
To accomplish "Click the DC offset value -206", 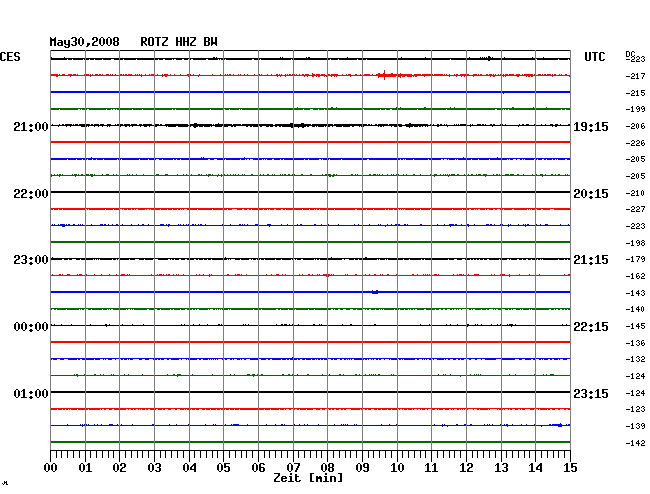I will pos(635,126).
